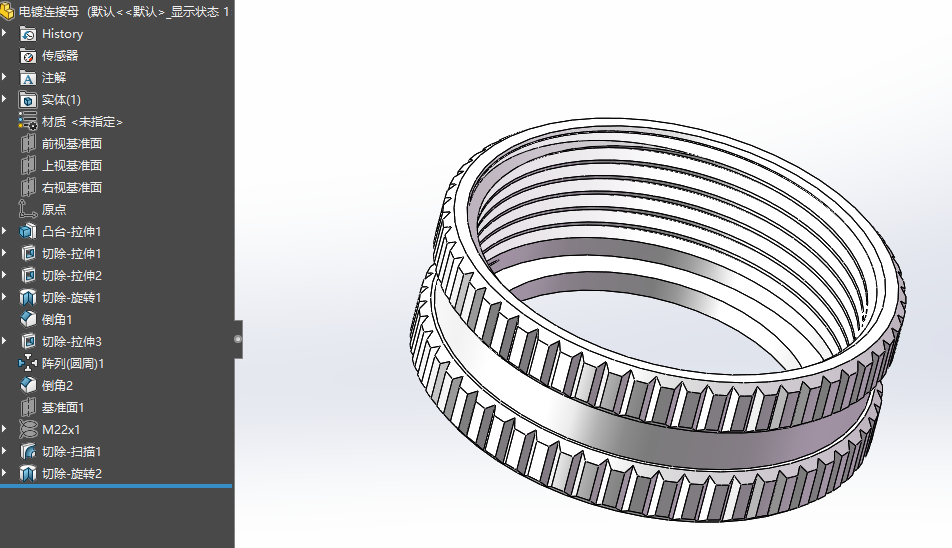
Task: Click the 倒角2 chamfer icon
Action: point(28,385)
